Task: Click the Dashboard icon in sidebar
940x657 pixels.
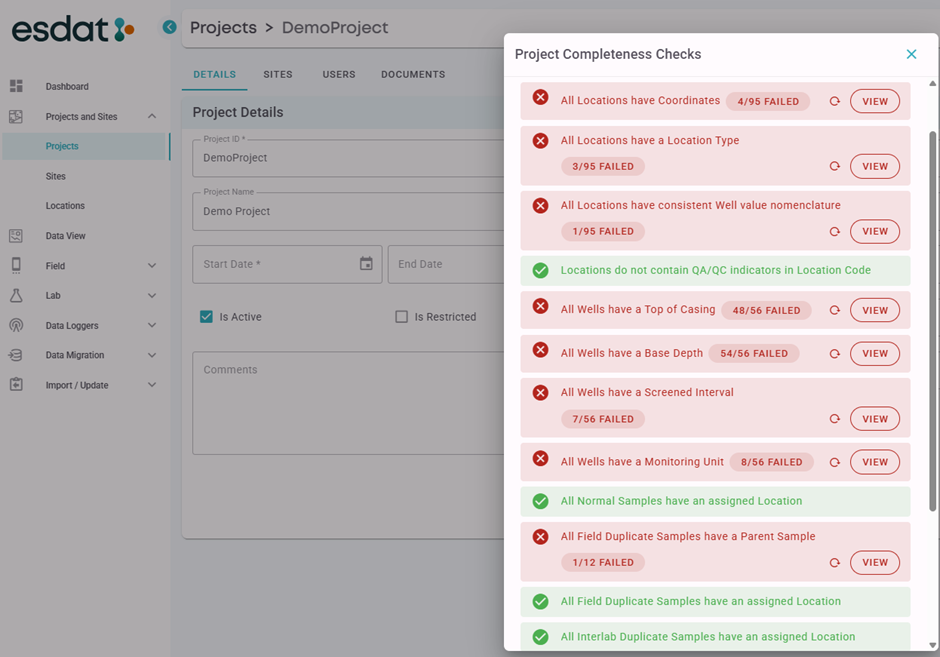Action: (x=16, y=87)
